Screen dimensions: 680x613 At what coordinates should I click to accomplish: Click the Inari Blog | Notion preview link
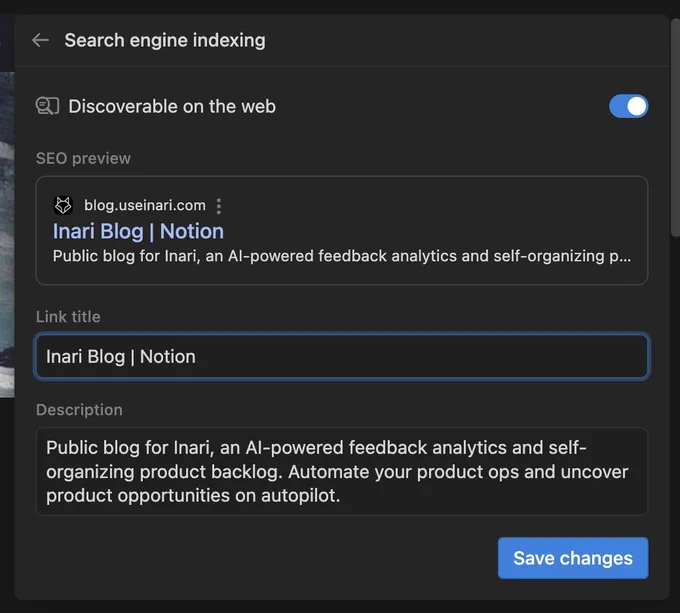[x=138, y=231]
